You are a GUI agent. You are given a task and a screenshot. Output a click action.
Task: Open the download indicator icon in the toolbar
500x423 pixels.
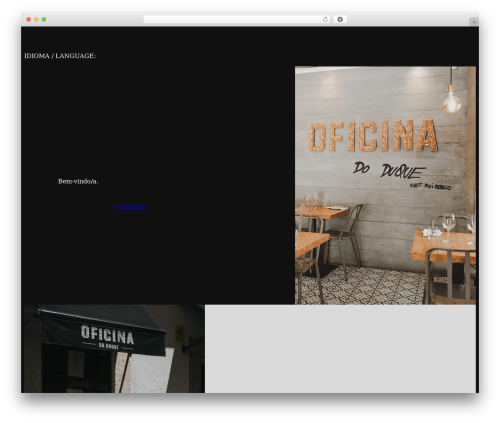pyautogui.click(x=340, y=19)
